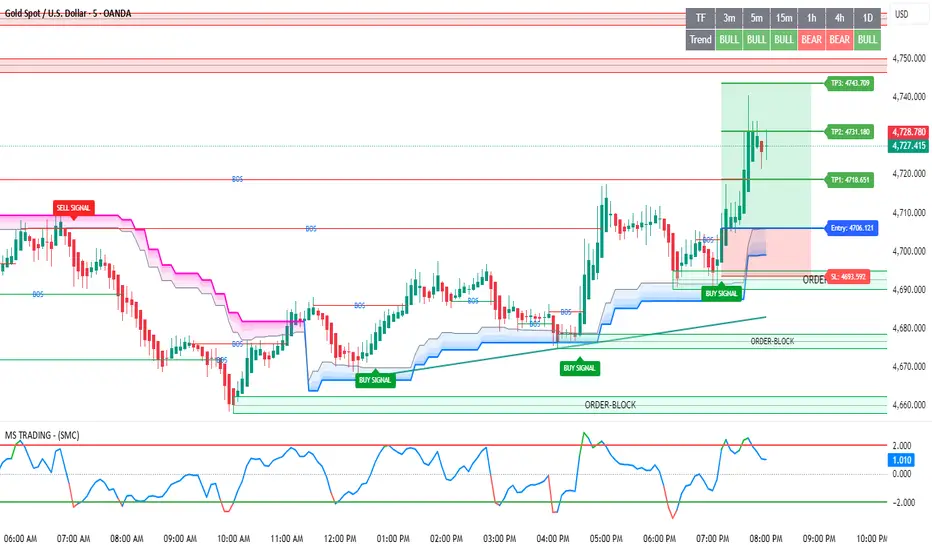Viewport: 932px width, 550px height.
Task: Select the 5m timeframe cell
Action: (x=756, y=18)
